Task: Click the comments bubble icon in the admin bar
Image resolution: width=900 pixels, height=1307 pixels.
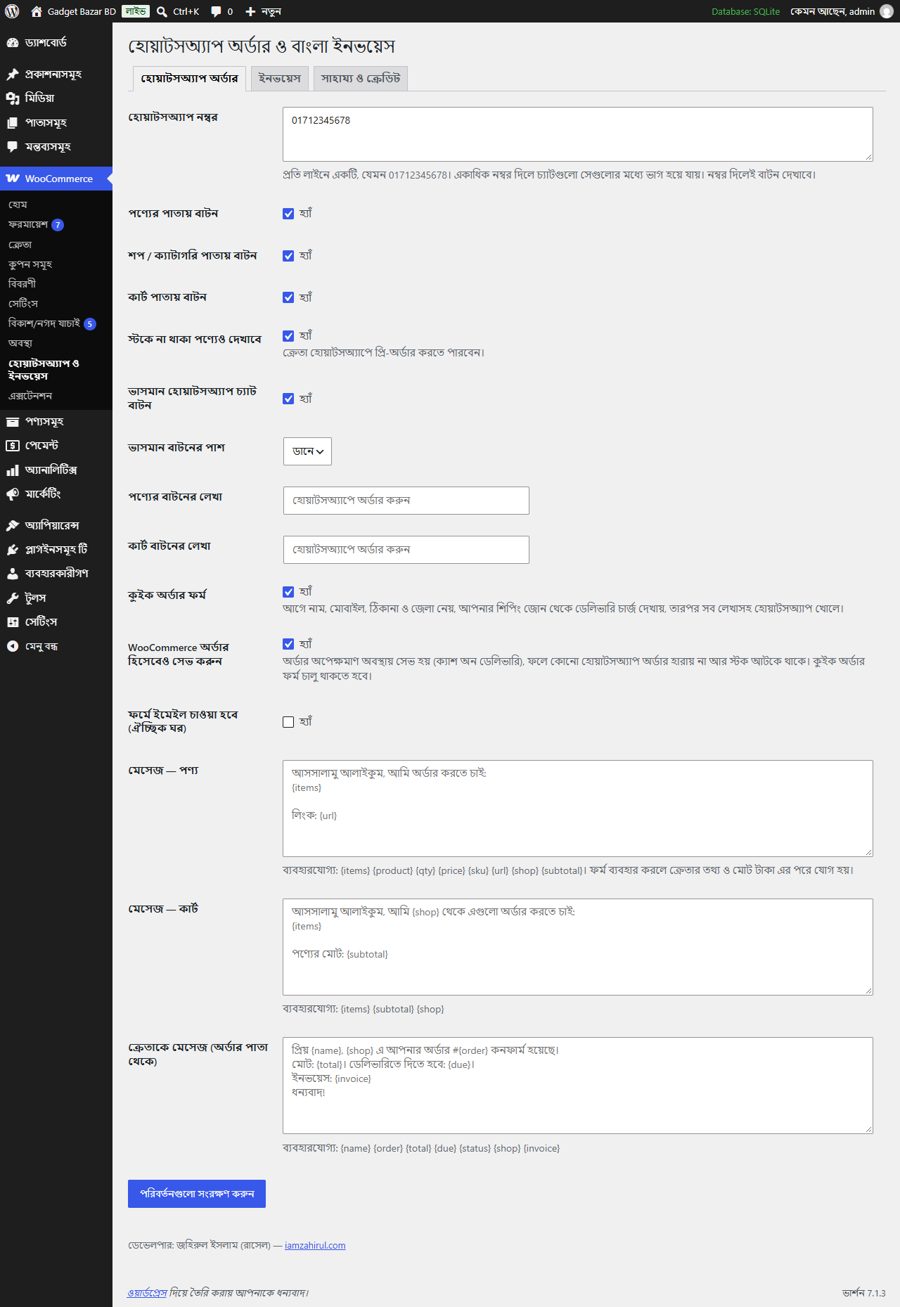Action: pyautogui.click(x=216, y=12)
